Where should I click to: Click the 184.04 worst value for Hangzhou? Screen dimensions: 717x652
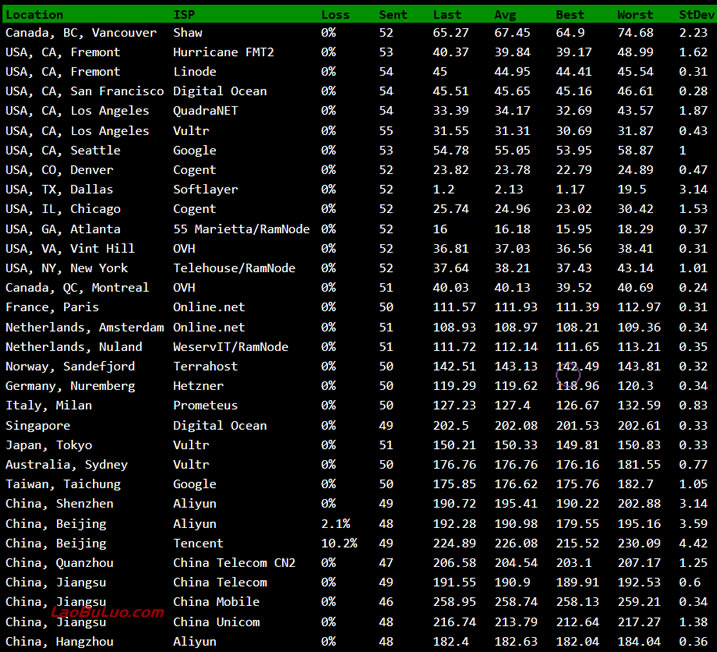[639, 641]
